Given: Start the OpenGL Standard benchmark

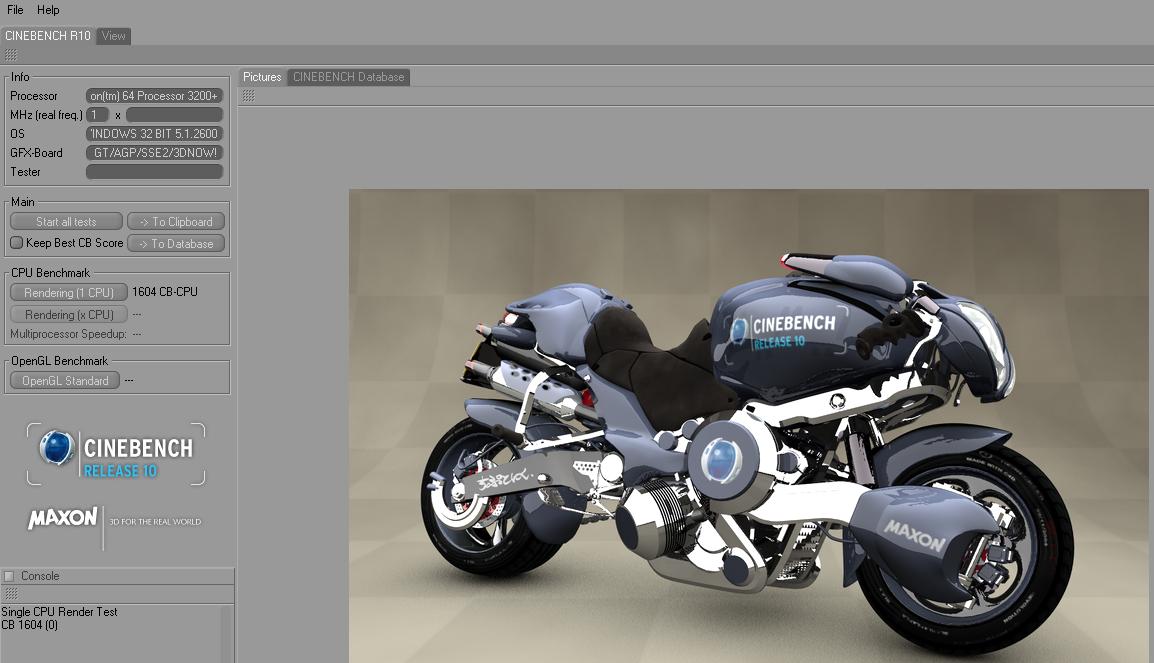Looking at the screenshot, I should 65,381.
